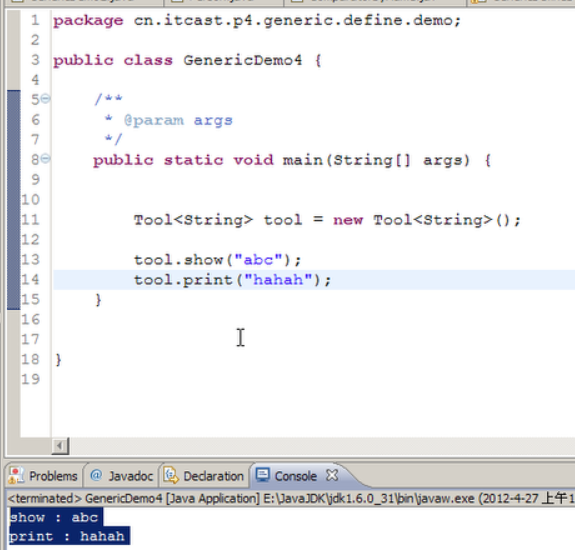
Task: Click the tool.show("abc") statement
Action: (218, 260)
